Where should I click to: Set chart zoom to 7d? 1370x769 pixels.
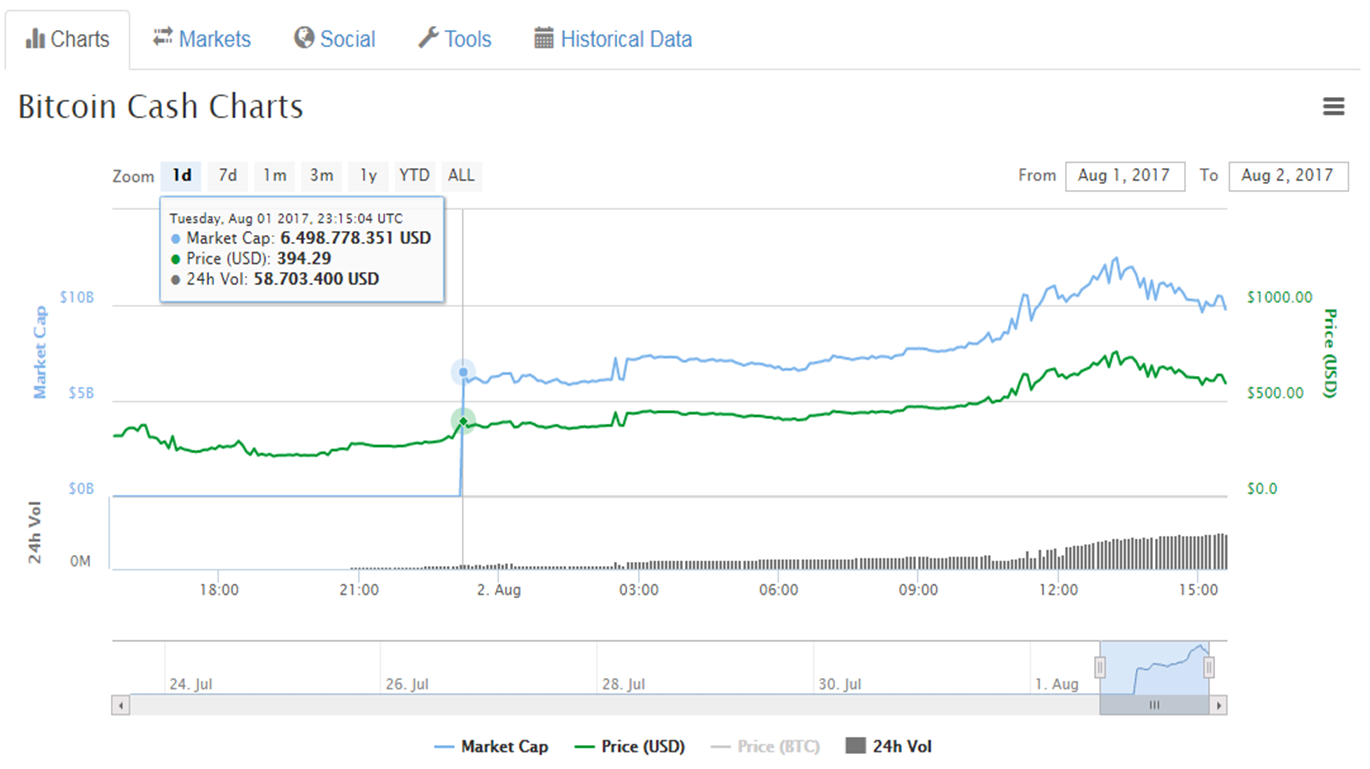pyautogui.click(x=228, y=176)
